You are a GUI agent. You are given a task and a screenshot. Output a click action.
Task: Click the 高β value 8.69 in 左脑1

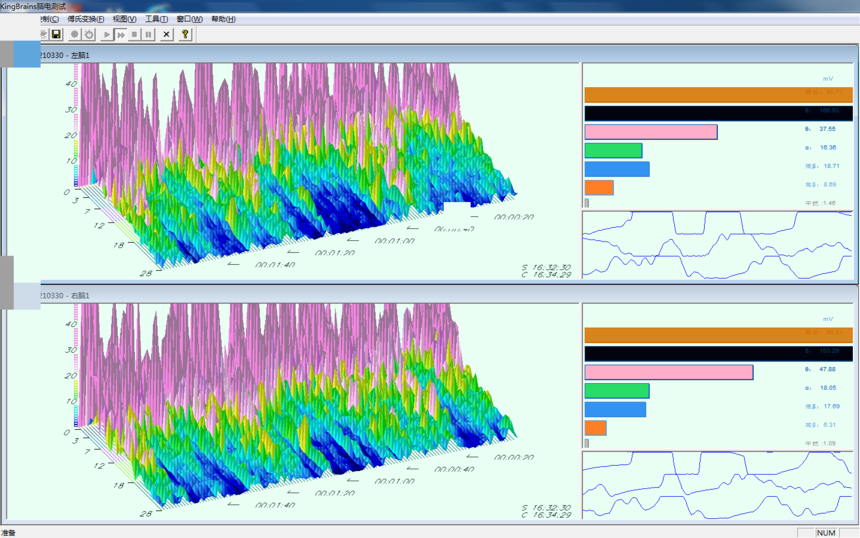tap(830, 185)
